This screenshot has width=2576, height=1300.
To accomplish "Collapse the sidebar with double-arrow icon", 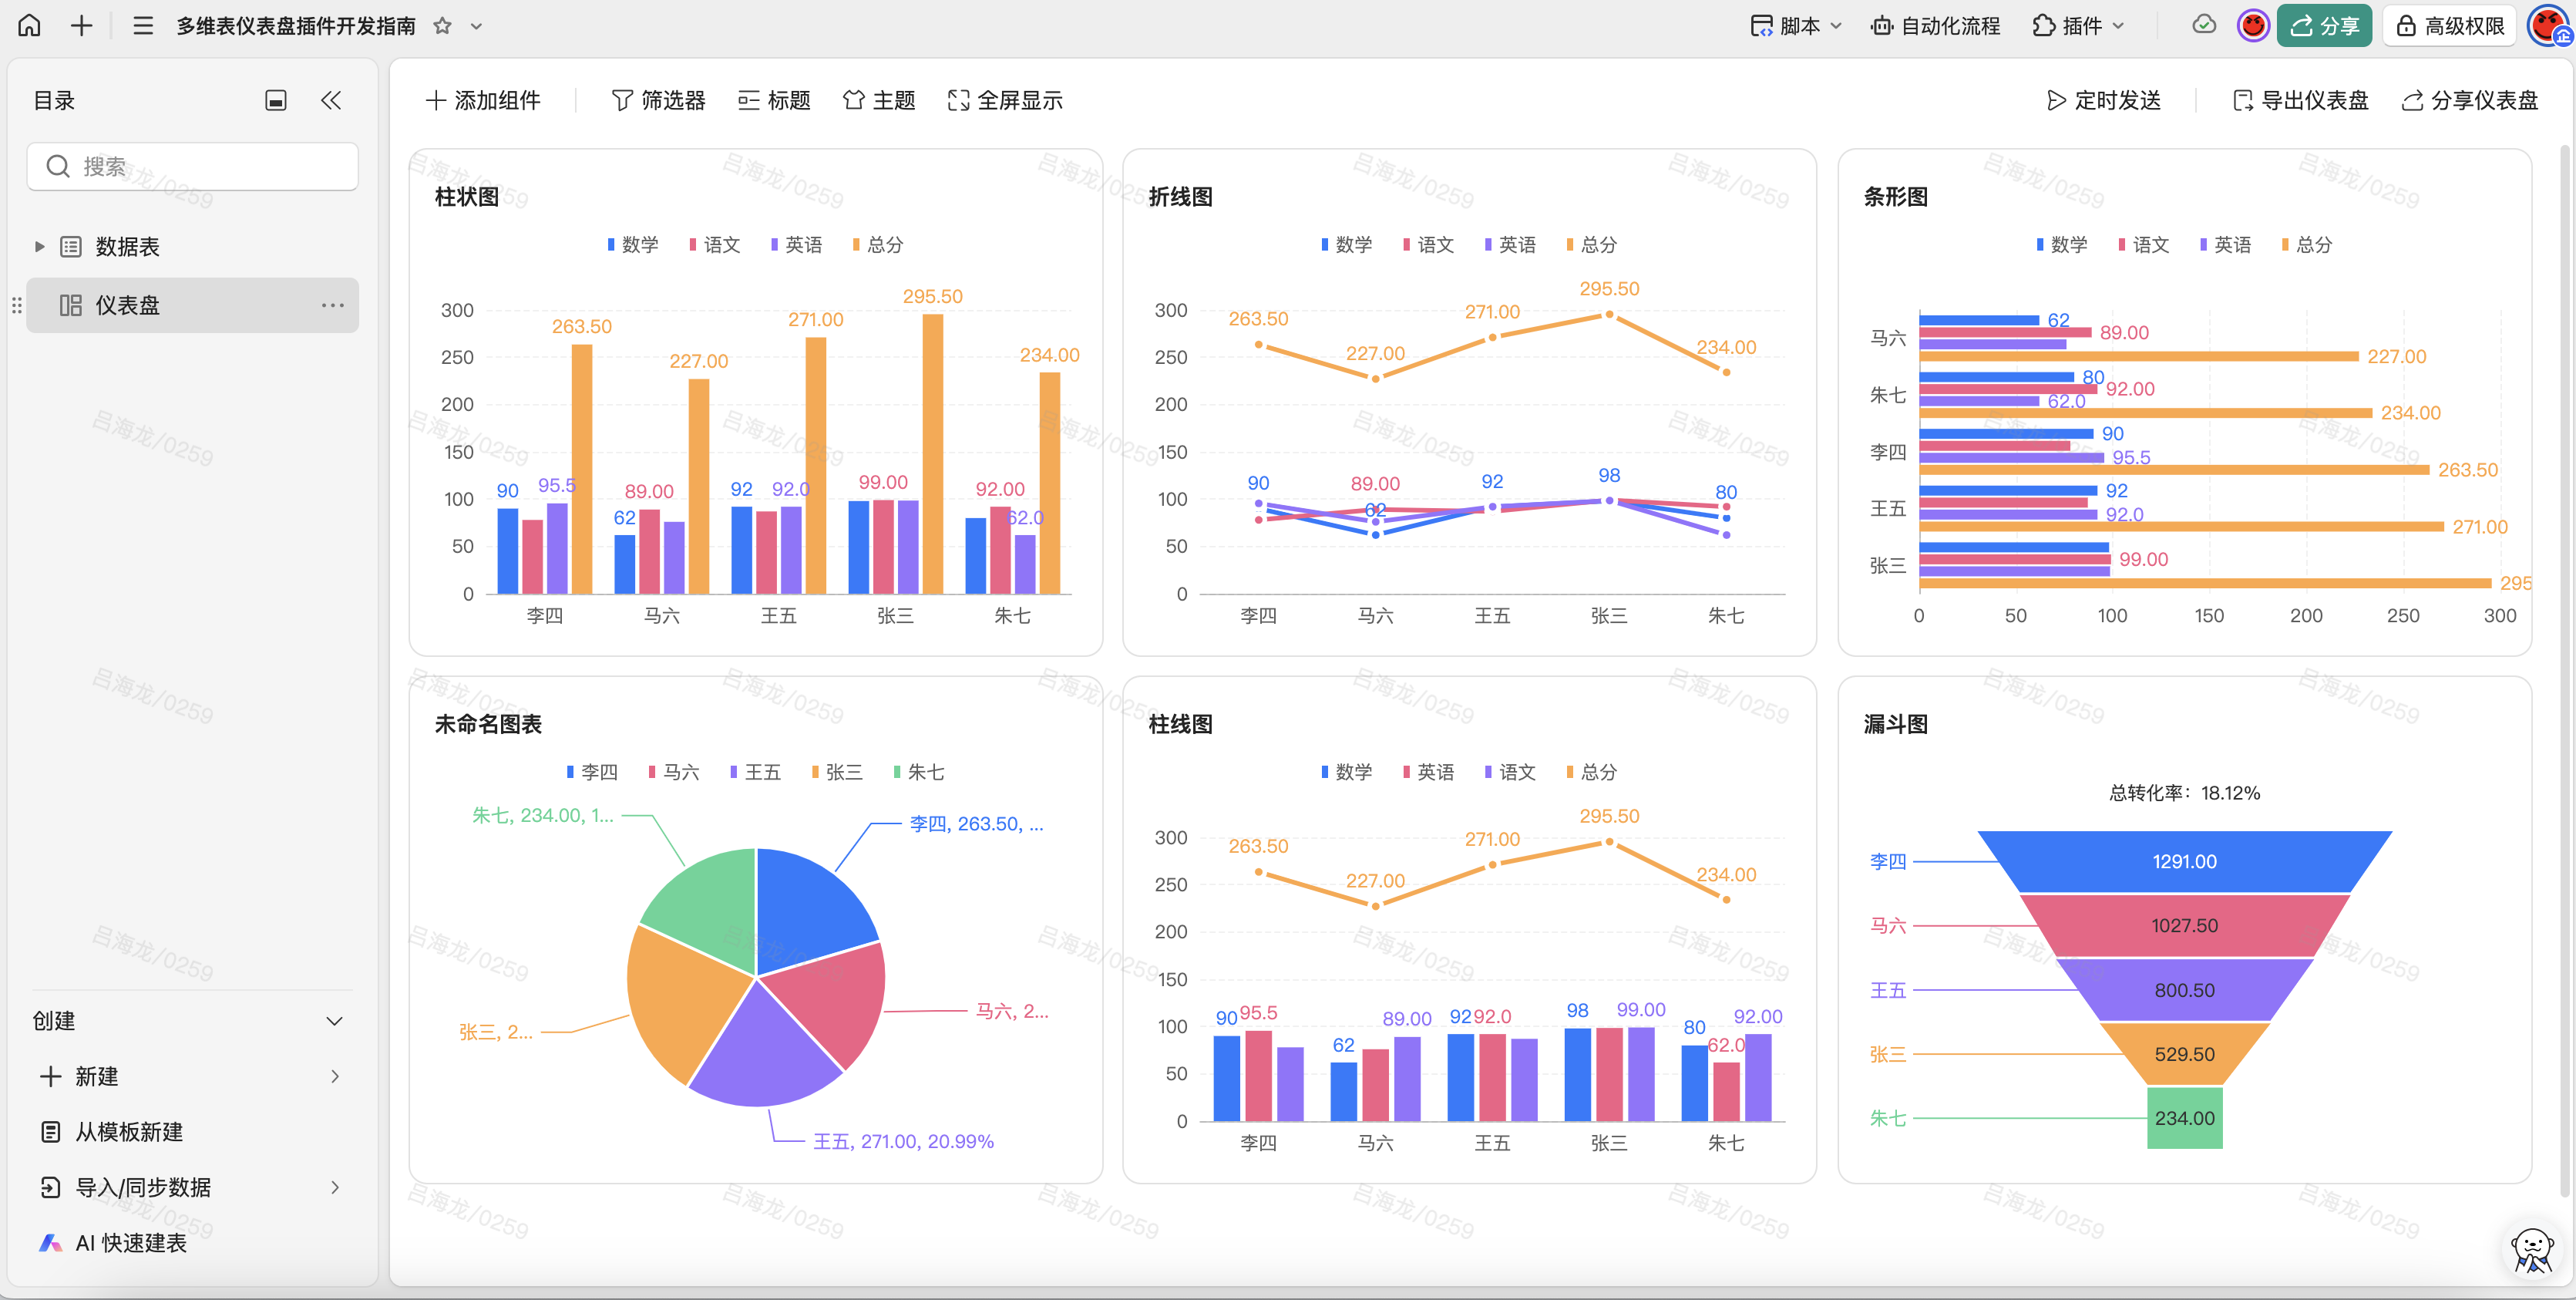I will click(x=331, y=100).
